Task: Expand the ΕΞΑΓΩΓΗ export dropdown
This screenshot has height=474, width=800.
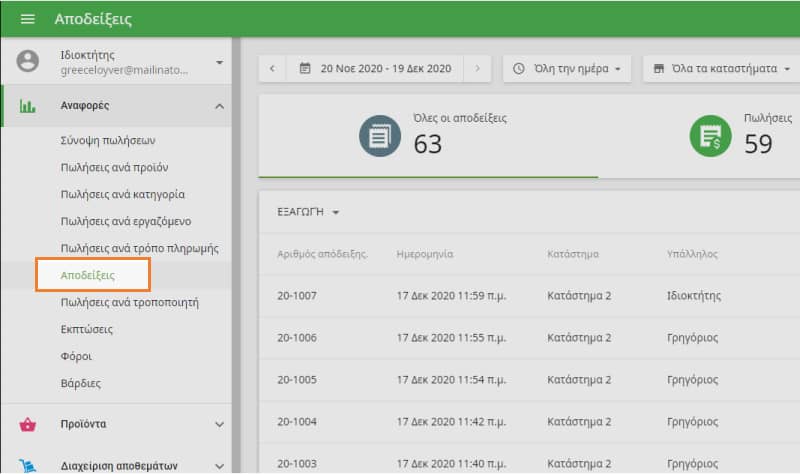Action: coord(309,213)
